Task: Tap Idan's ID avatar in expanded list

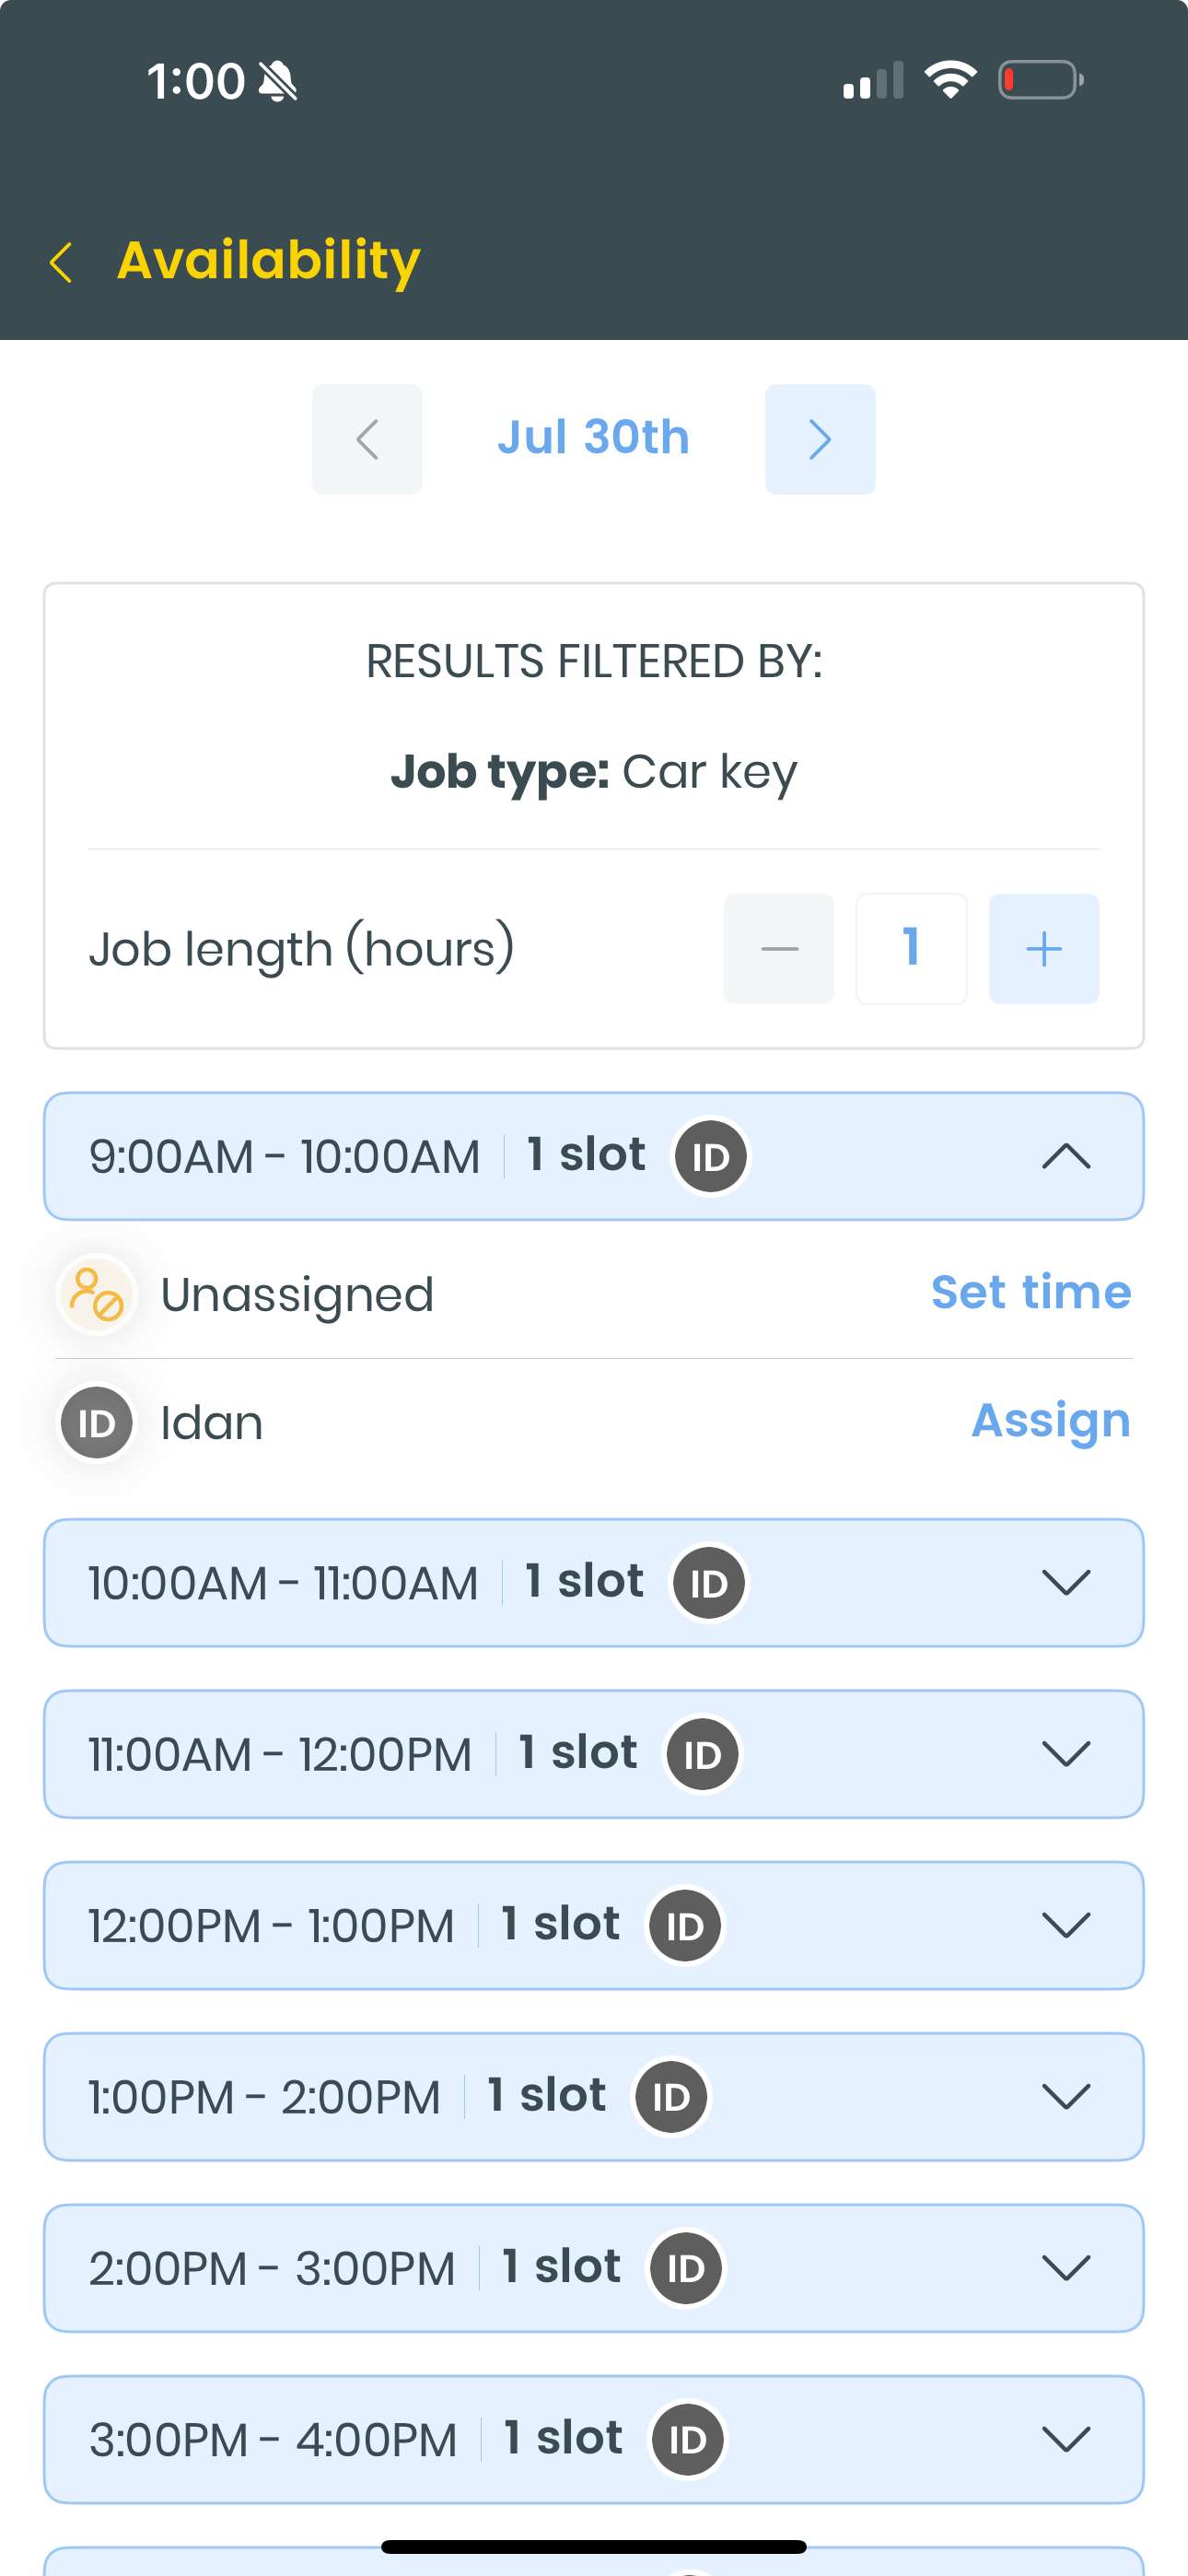Action: tap(97, 1422)
